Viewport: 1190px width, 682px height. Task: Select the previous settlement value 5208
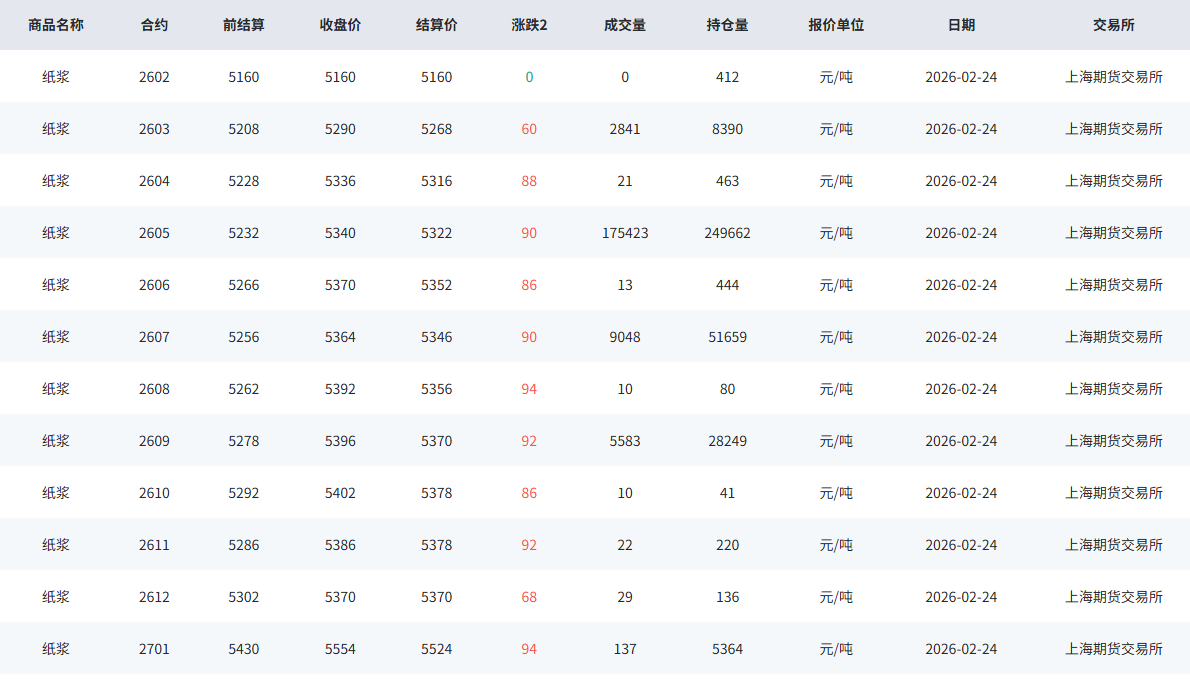(x=243, y=129)
